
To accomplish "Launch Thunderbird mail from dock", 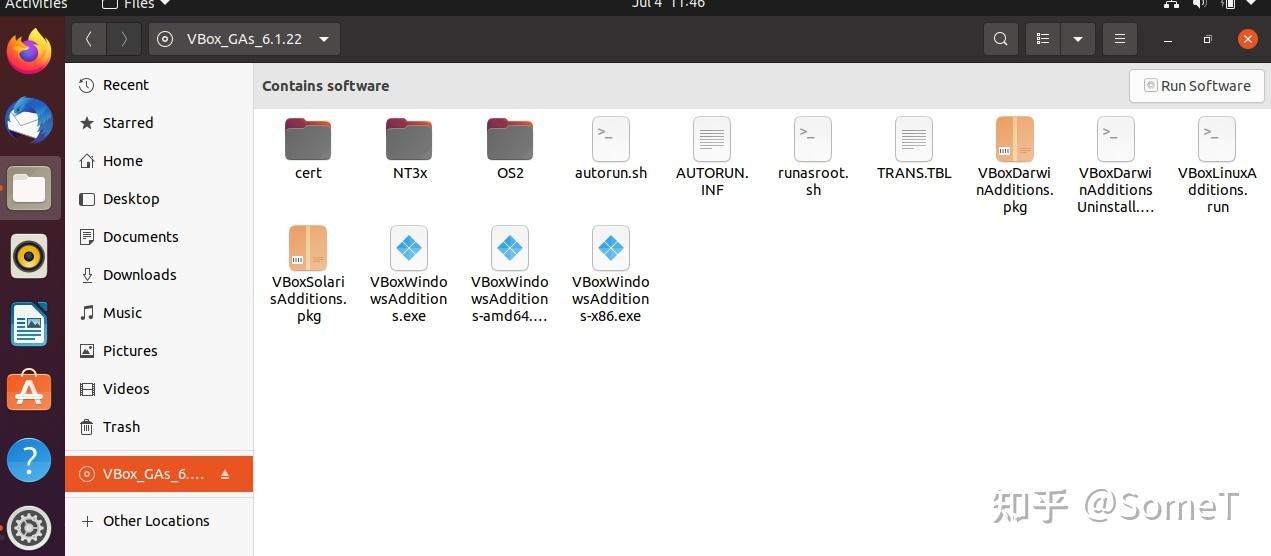I will 29,120.
